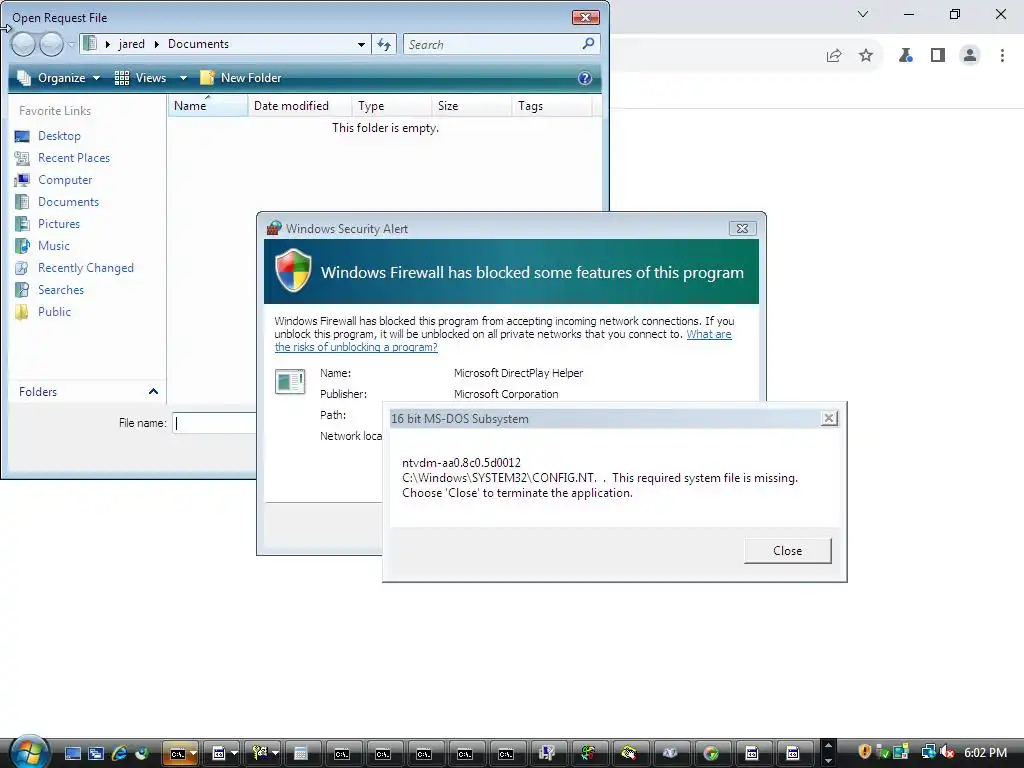Expand the arrow before jared in the breadcrumb

coord(108,44)
